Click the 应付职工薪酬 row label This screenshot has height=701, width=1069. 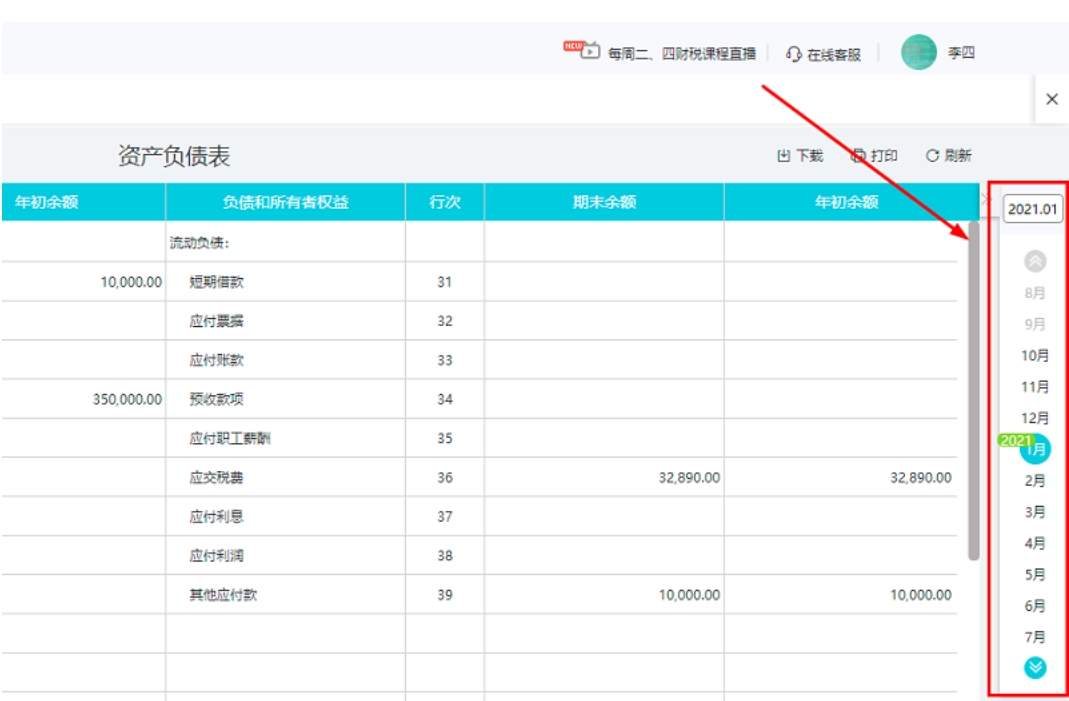click(x=230, y=438)
